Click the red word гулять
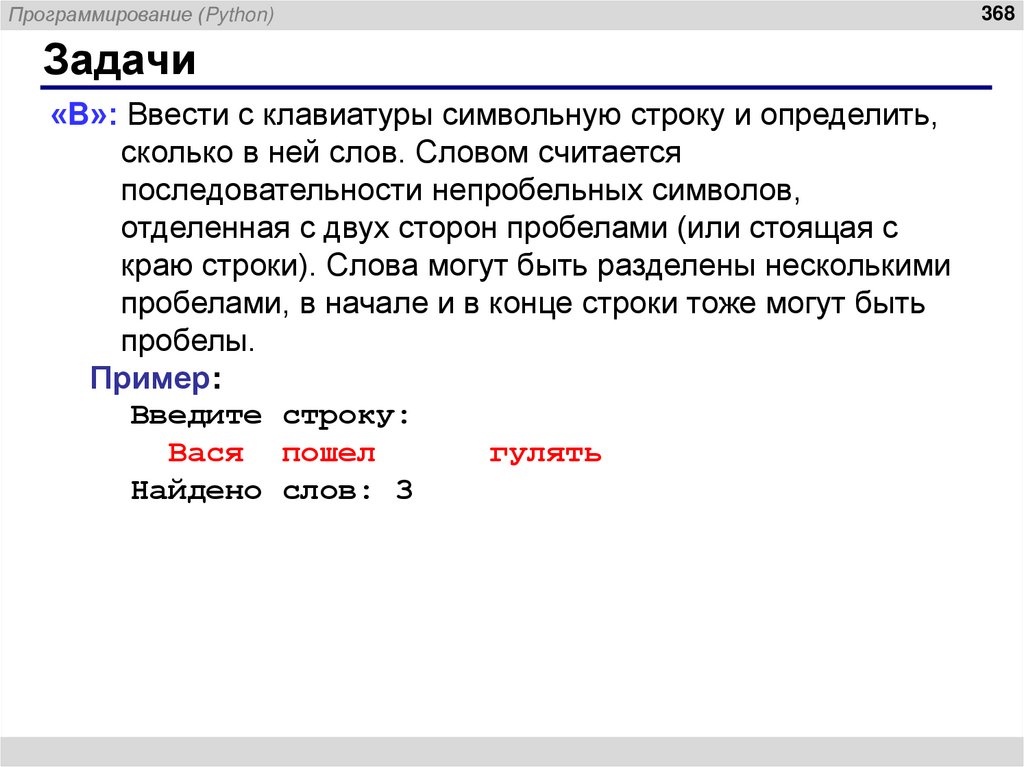Screen dimensions: 1024x767 pos(545,453)
